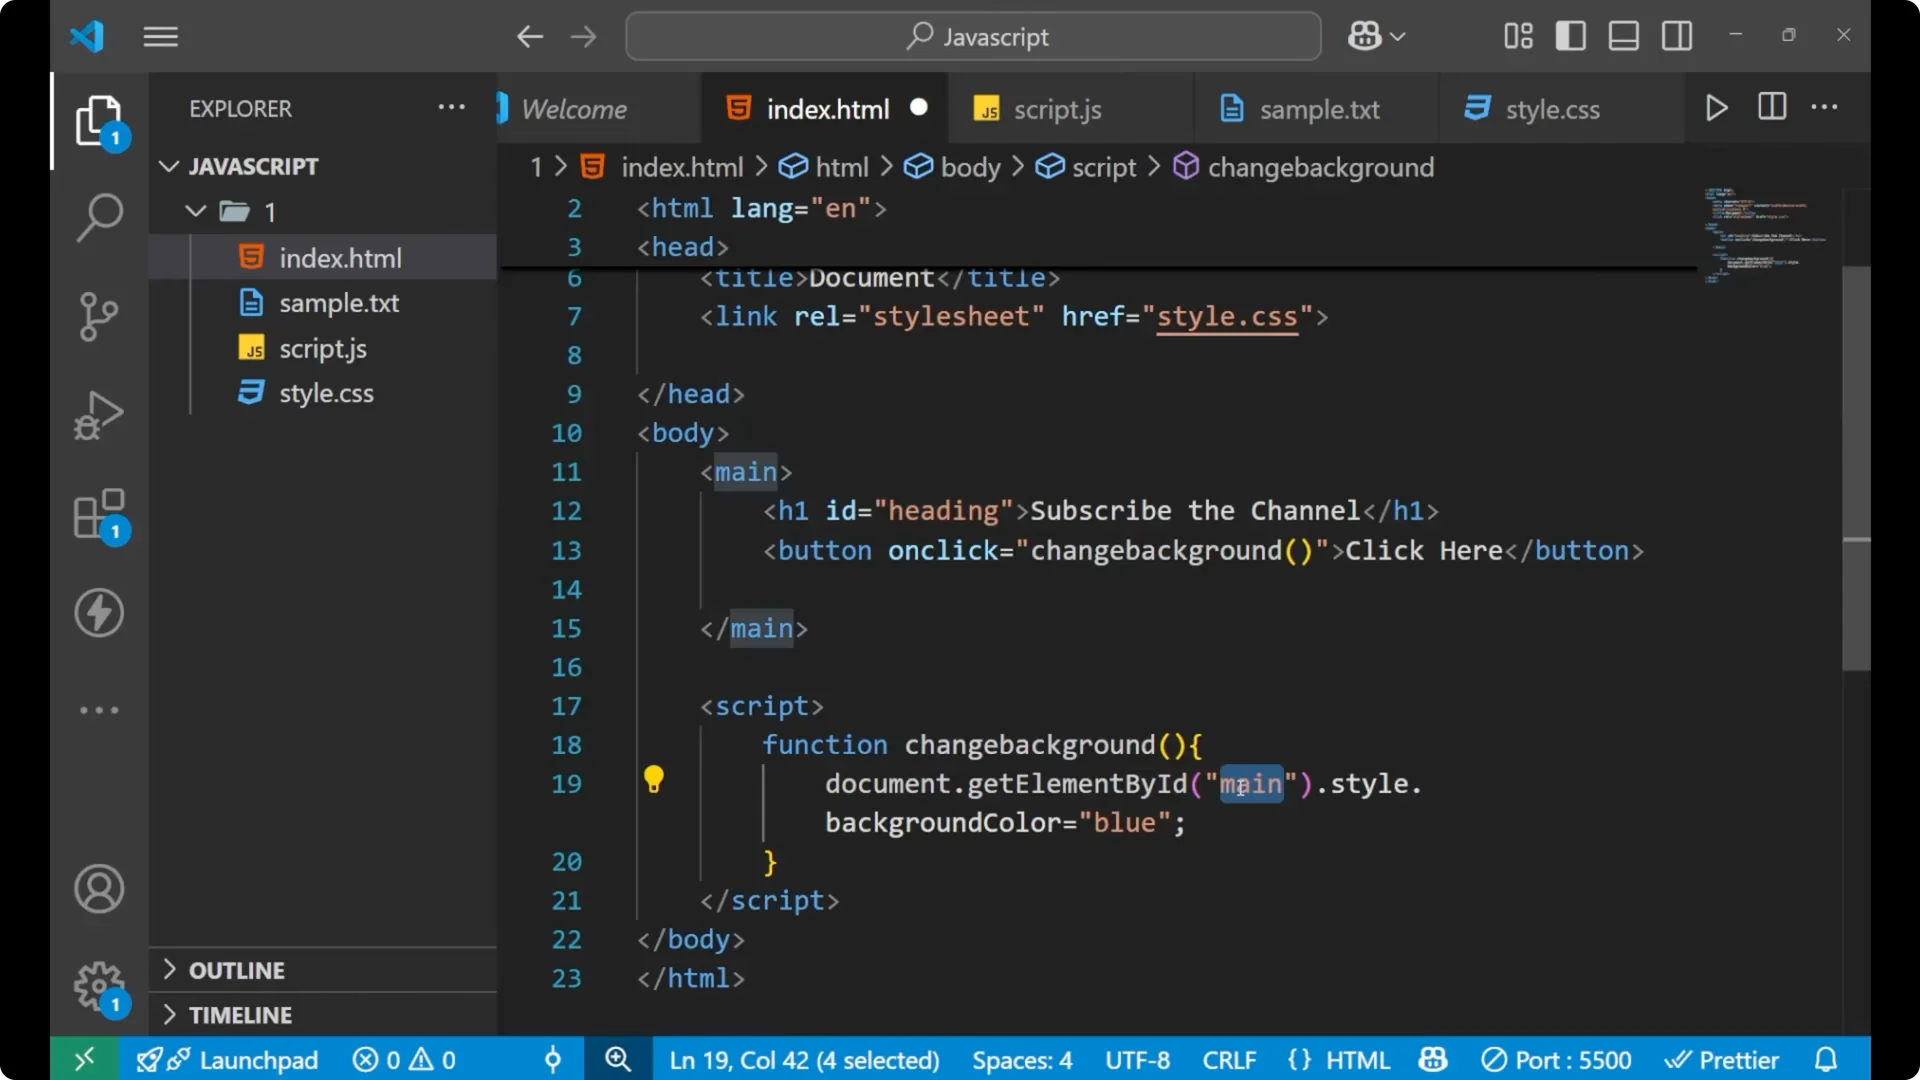The width and height of the screenshot is (1920, 1080).
Task: Open Port : 5500 in the status bar
Action: pos(1557,1059)
